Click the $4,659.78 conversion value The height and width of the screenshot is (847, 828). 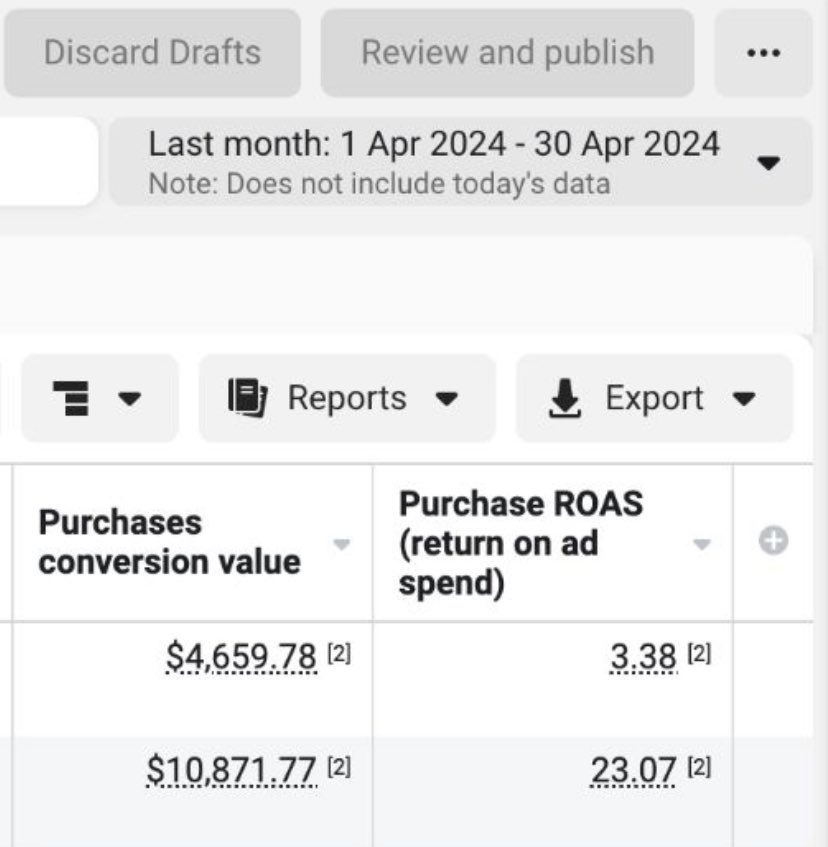[241, 657]
